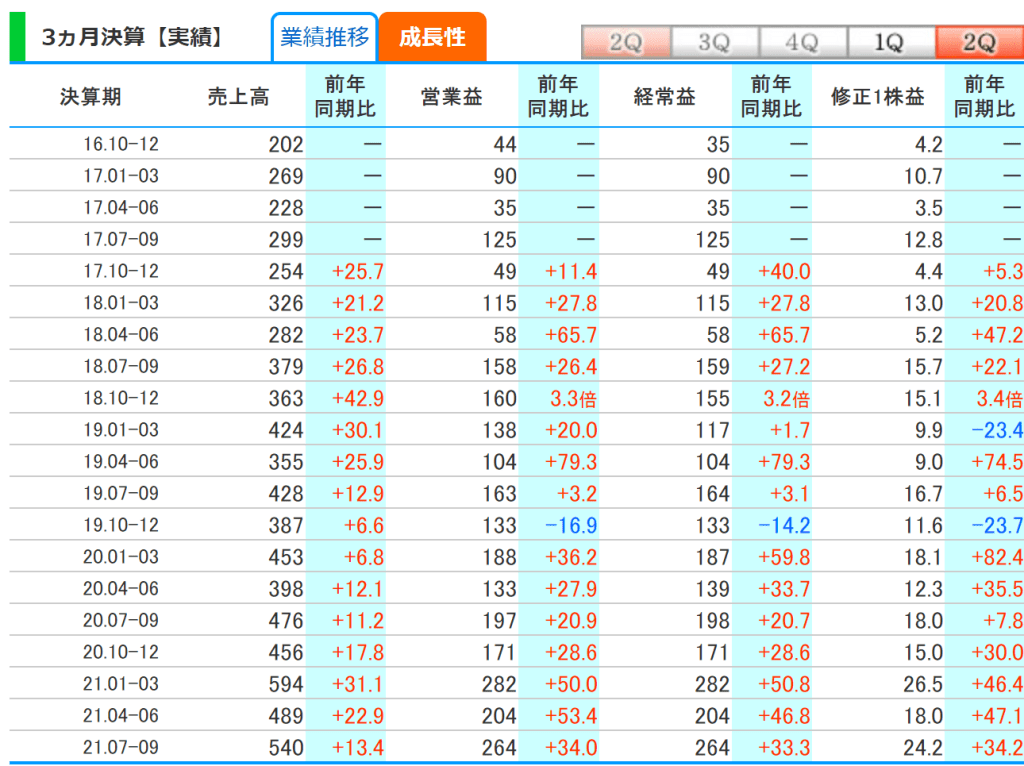Select the pale pink 2Q quarter button
Viewport: 1024px width, 766px height.
[x=625, y=43]
